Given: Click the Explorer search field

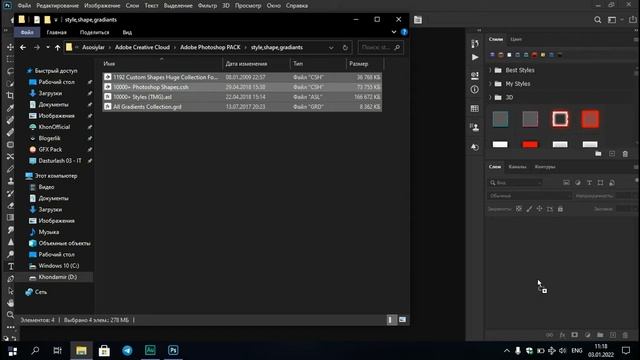Looking at the screenshot, I should 380,47.
